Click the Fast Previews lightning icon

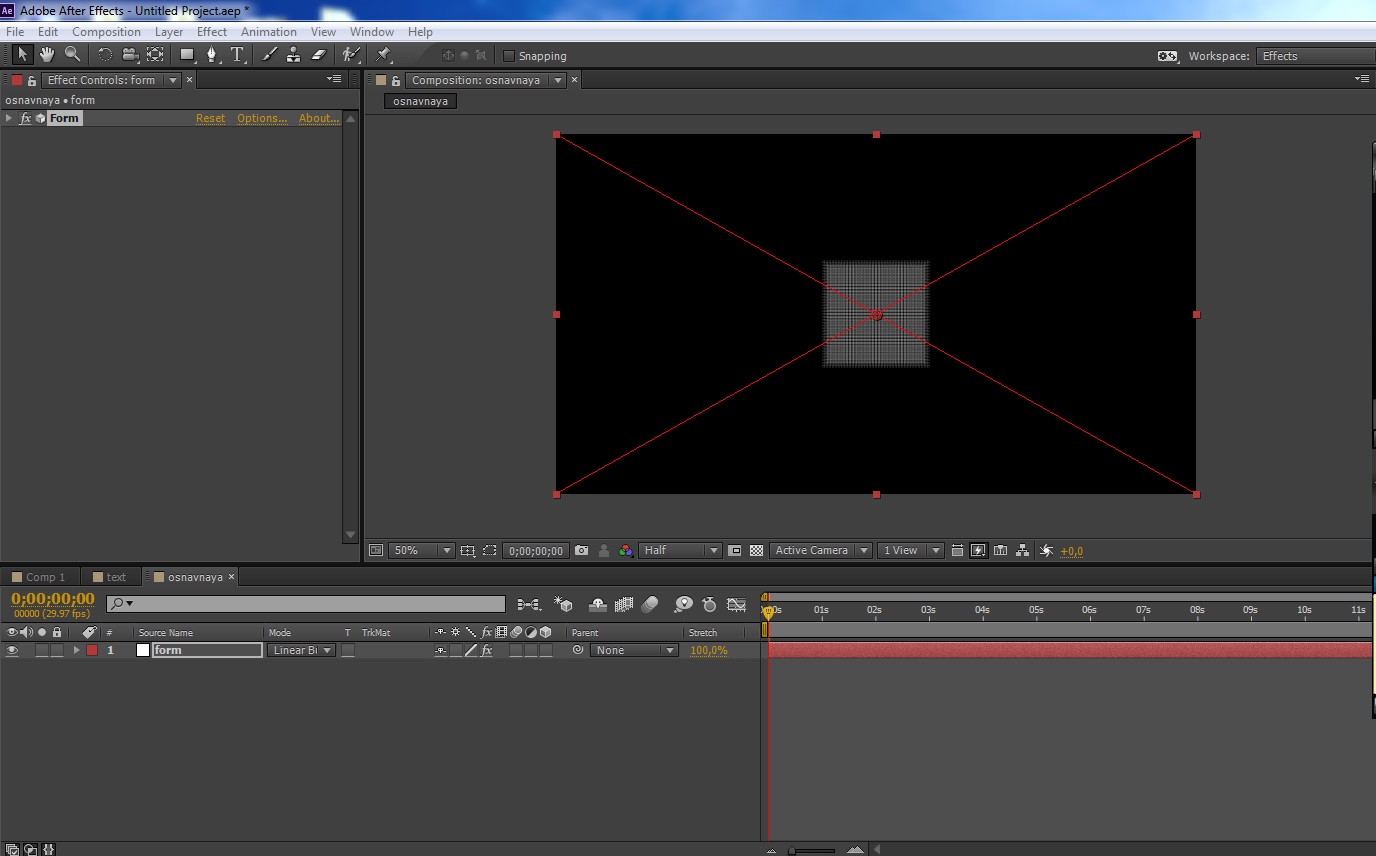point(979,550)
